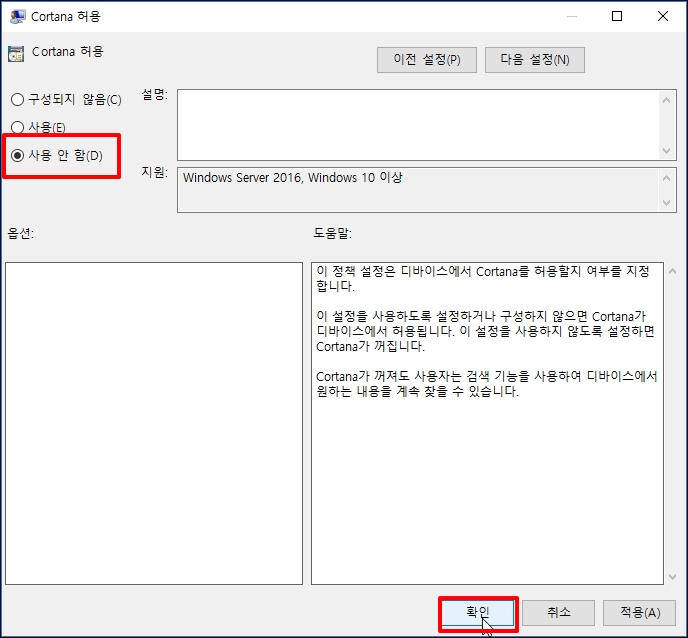The width and height of the screenshot is (688, 638).
Task: Maximize the Cortana 허용 window
Action: (x=617, y=16)
